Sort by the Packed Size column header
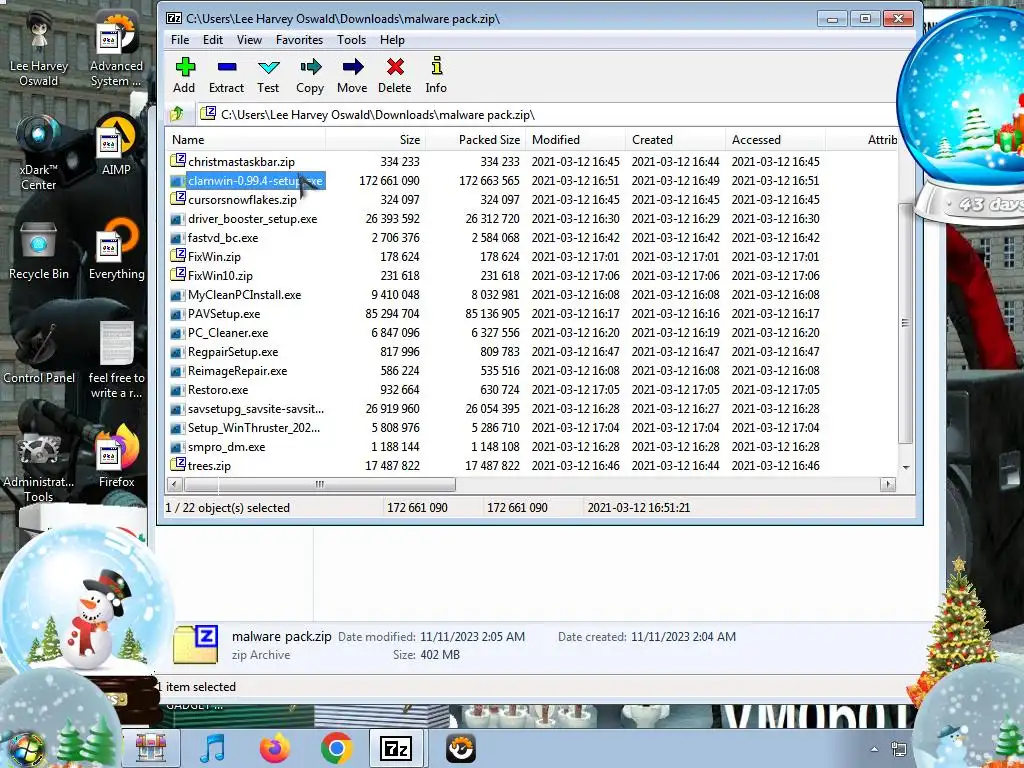Image resolution: width=1024 pixels, height=768 pixels. tap(475, 140)
